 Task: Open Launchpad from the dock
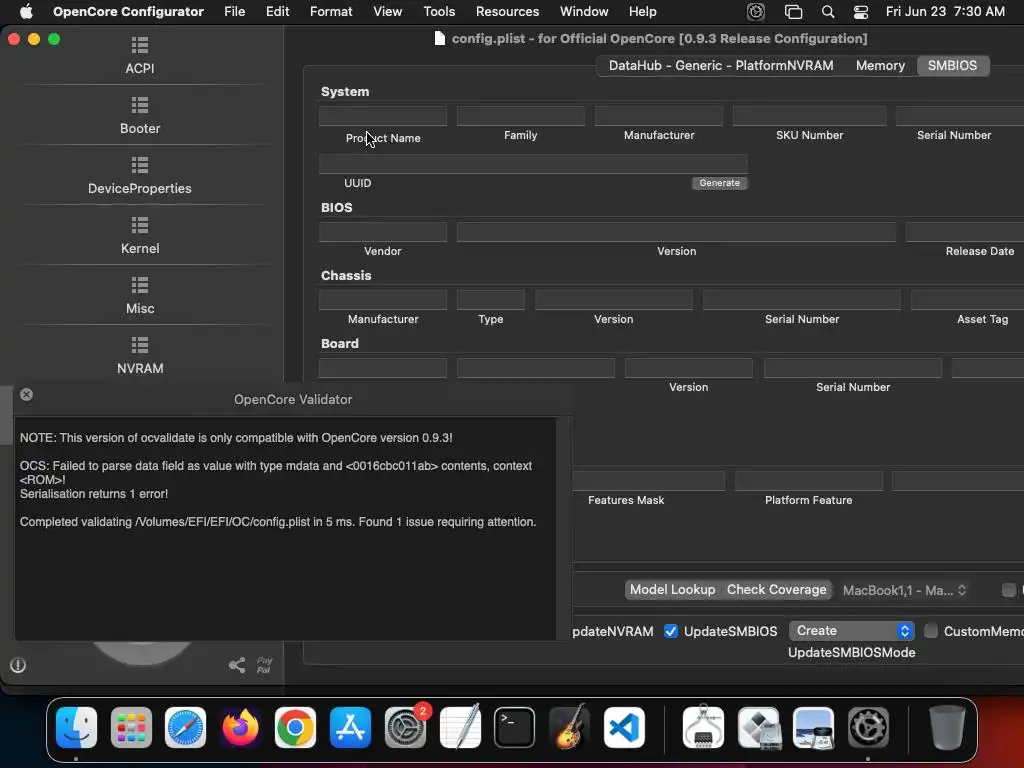(x=131, y=727)
